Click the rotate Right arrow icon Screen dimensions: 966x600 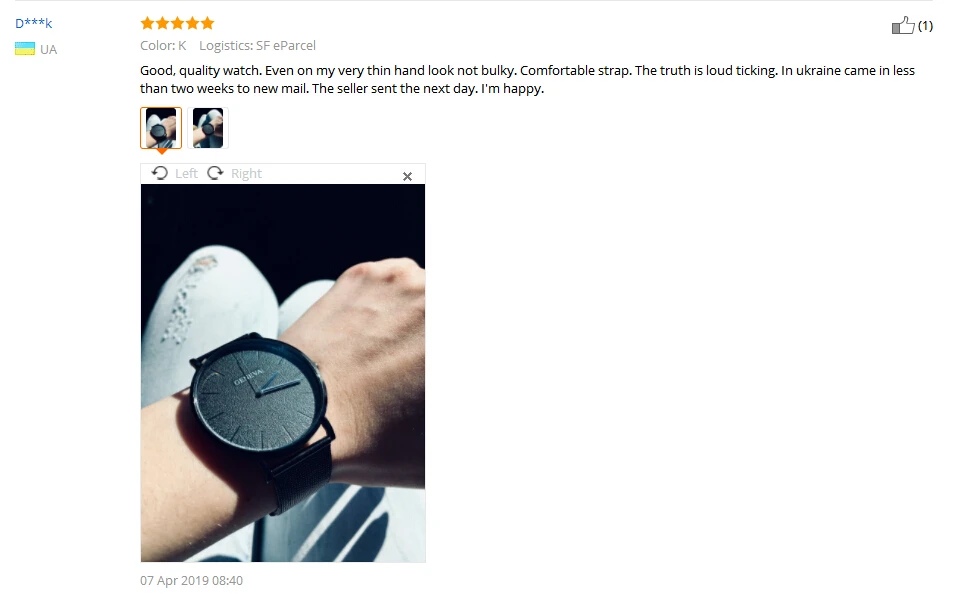215,173
